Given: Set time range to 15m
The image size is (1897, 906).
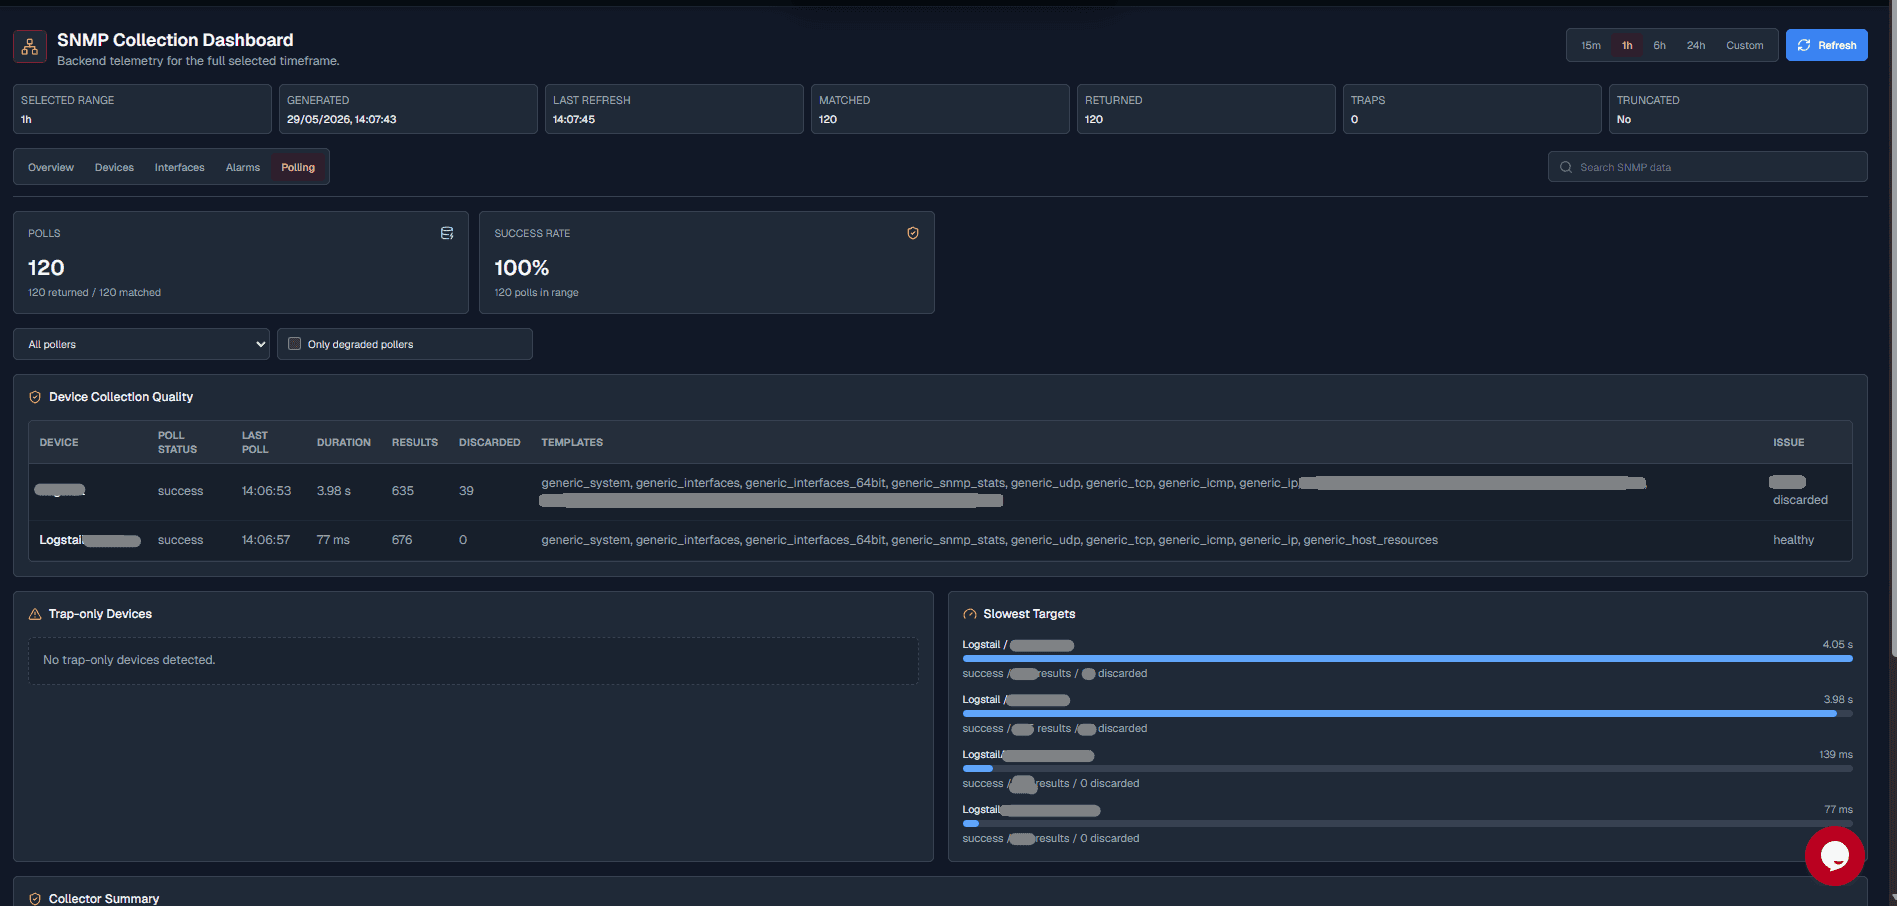Looking at the screenshot, I should (x=1591, y=45).
